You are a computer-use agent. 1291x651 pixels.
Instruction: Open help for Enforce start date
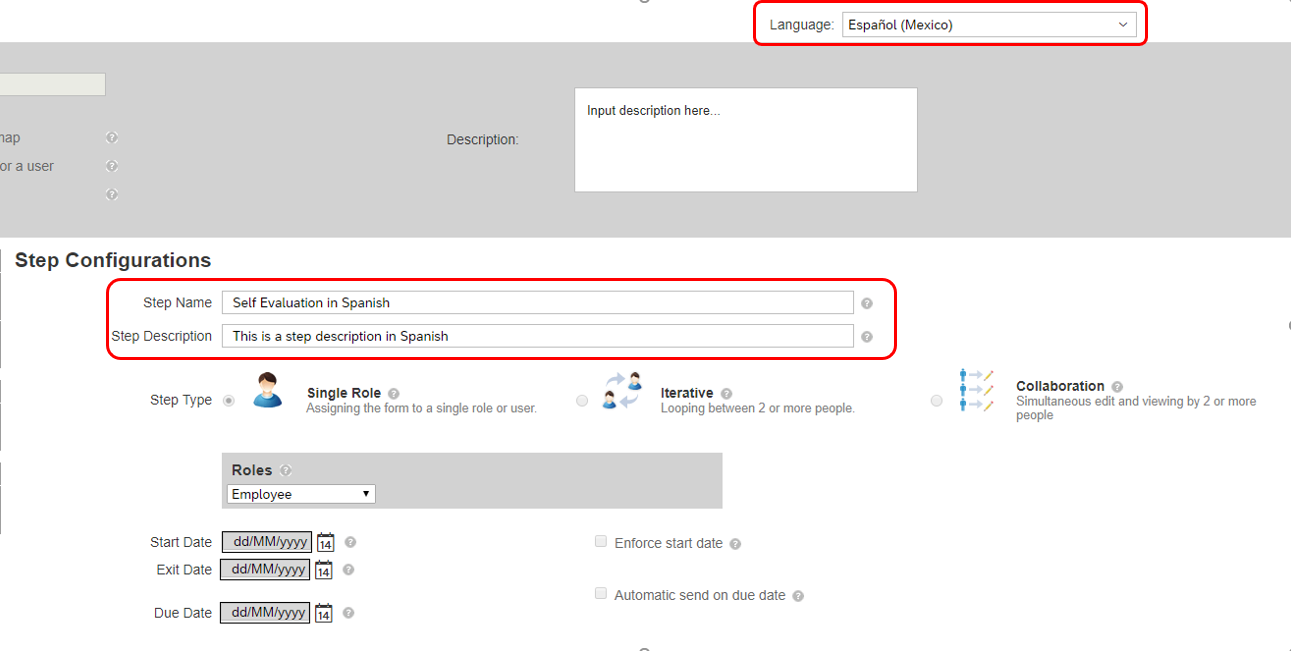(x=735, y=544)
